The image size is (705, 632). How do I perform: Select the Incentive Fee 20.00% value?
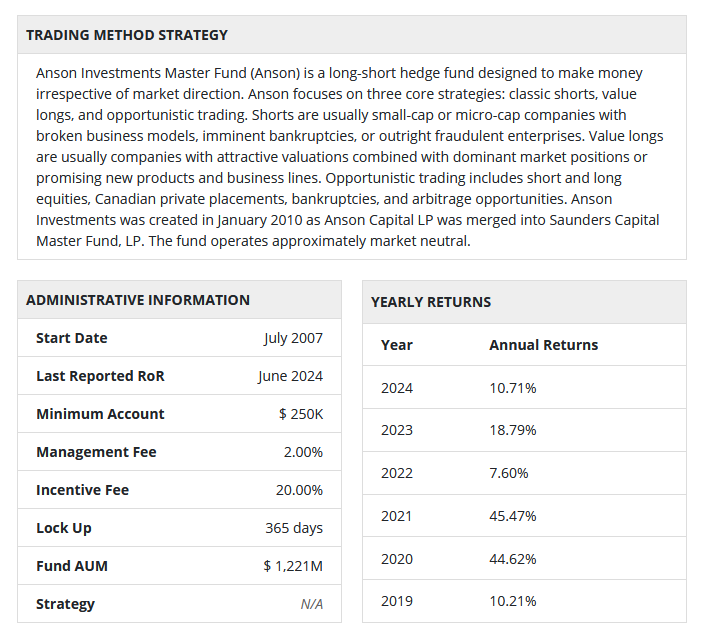(x=299, y=490)
